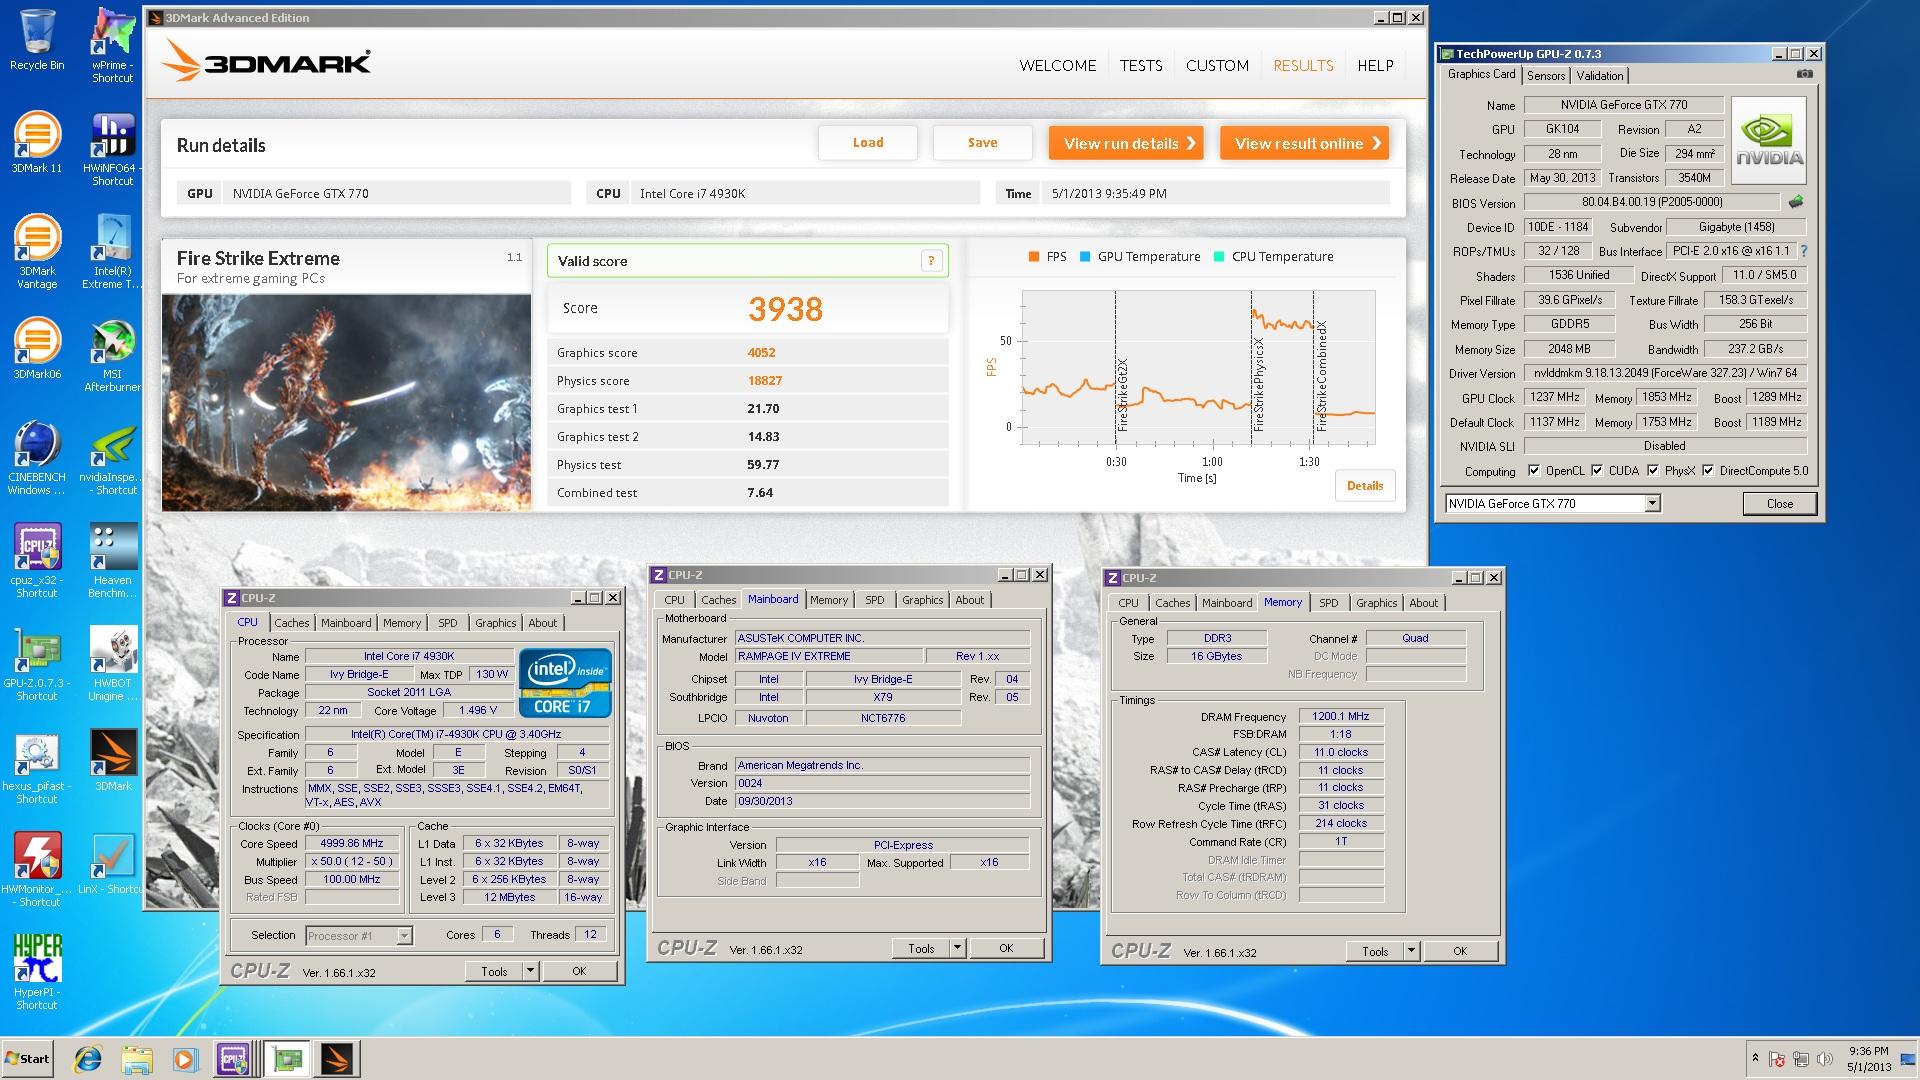Switch to 3DMark taskbar button
Image resolution: width=1920 pixels, height=1080 pixels.
(337, 1059)
